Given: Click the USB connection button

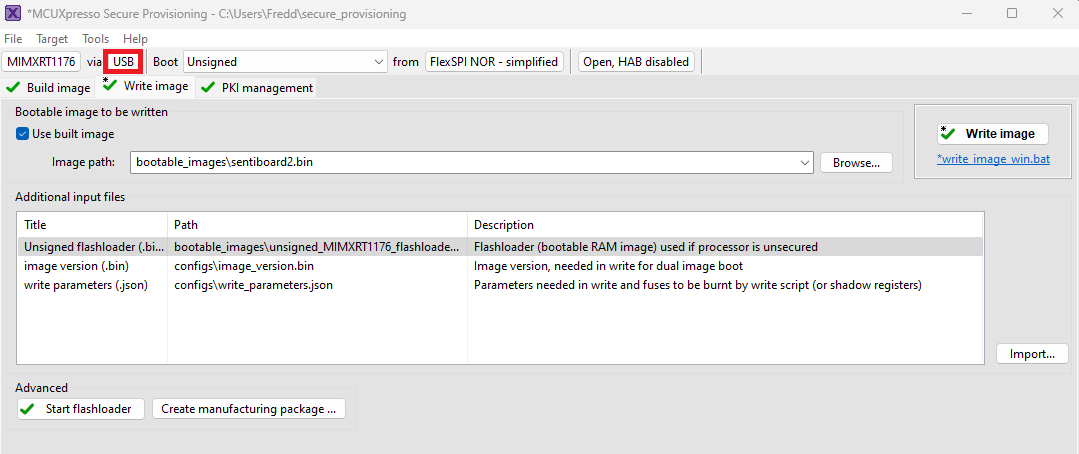Looking at the screenshot, I should (124, 62).
